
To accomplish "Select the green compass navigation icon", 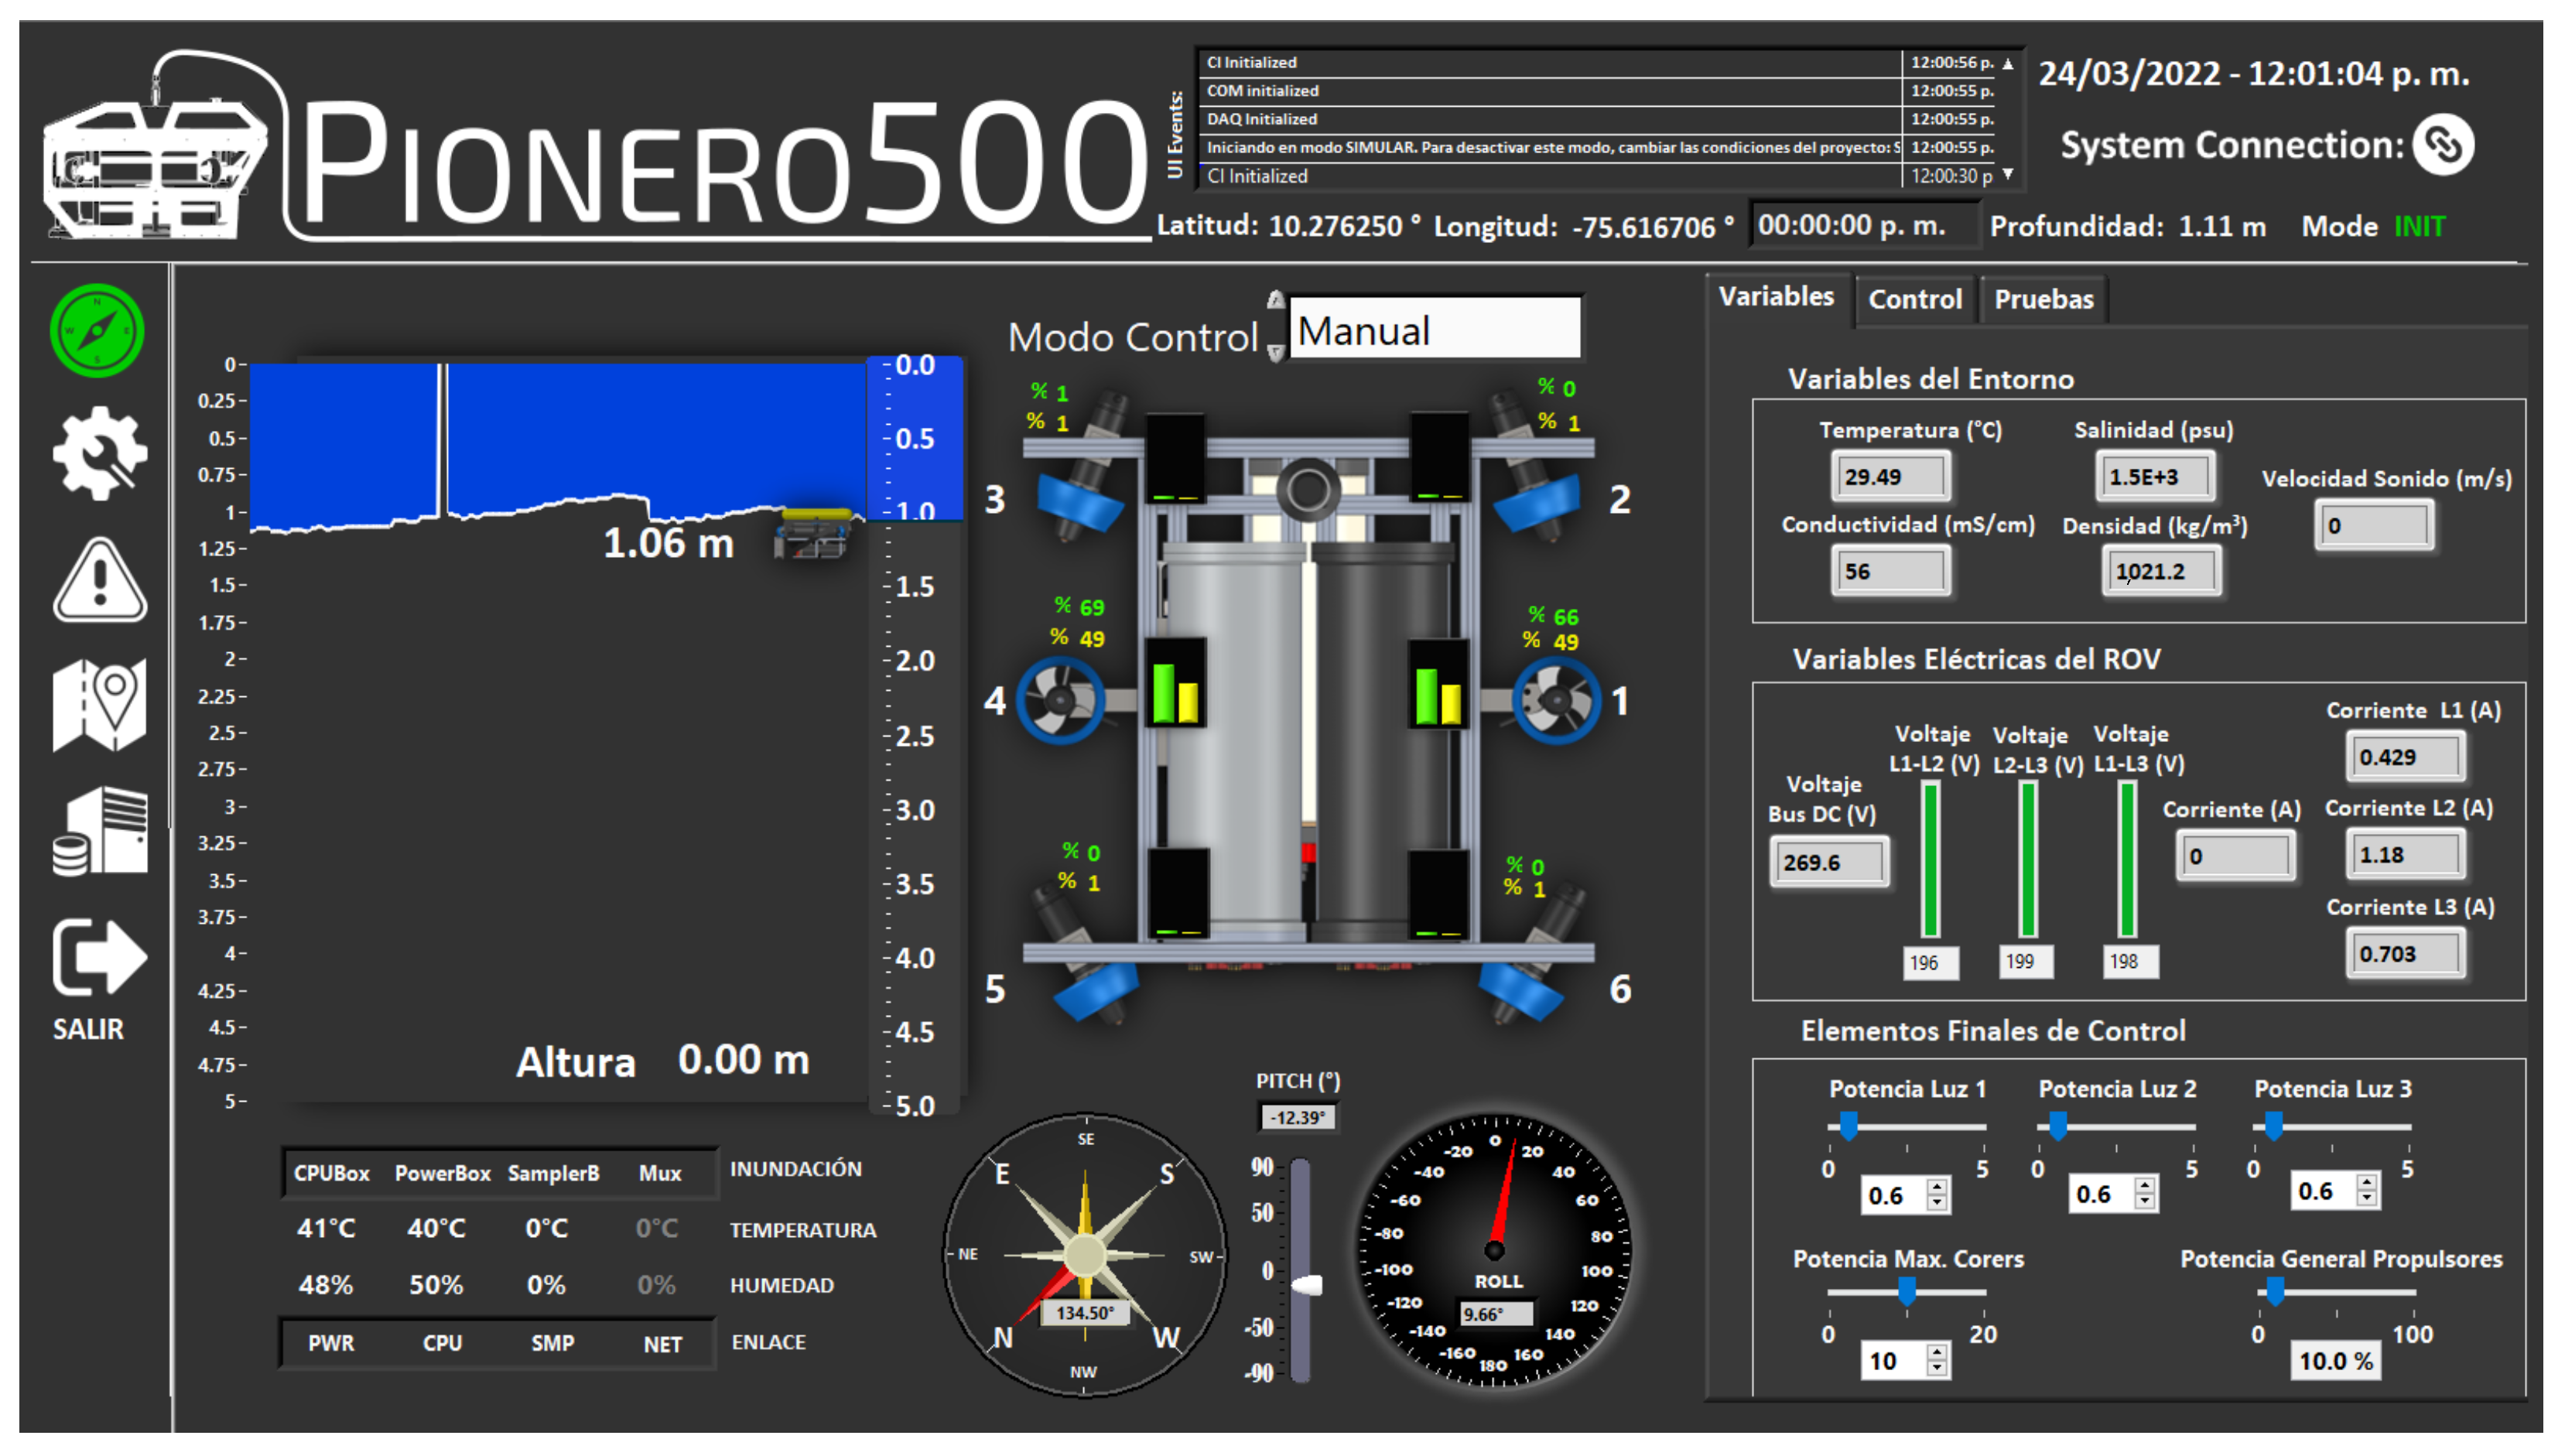I will [x=97, y=330].
